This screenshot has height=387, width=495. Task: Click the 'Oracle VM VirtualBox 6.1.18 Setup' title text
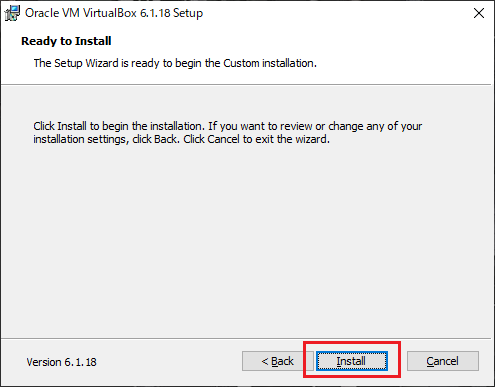pos(114,13)
